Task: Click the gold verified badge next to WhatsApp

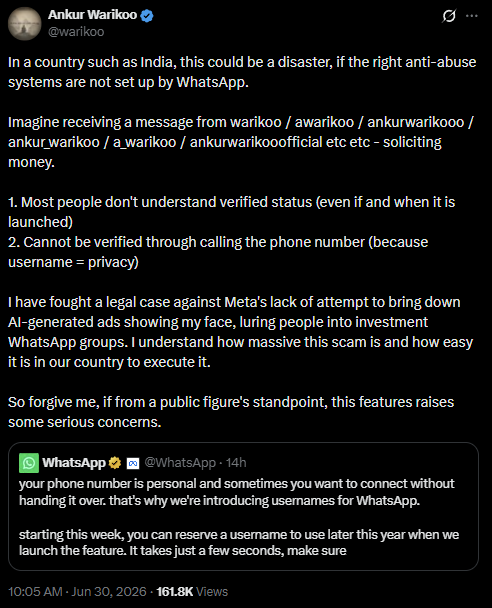Action: click(115, 463)
